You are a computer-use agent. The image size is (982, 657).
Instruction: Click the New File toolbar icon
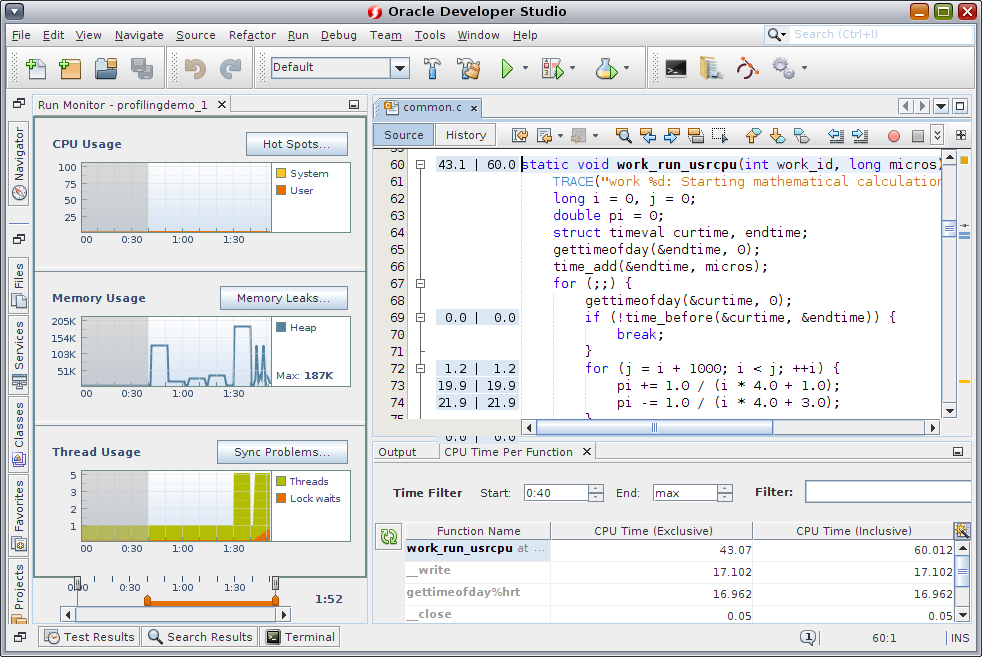(x=36, y=68)
